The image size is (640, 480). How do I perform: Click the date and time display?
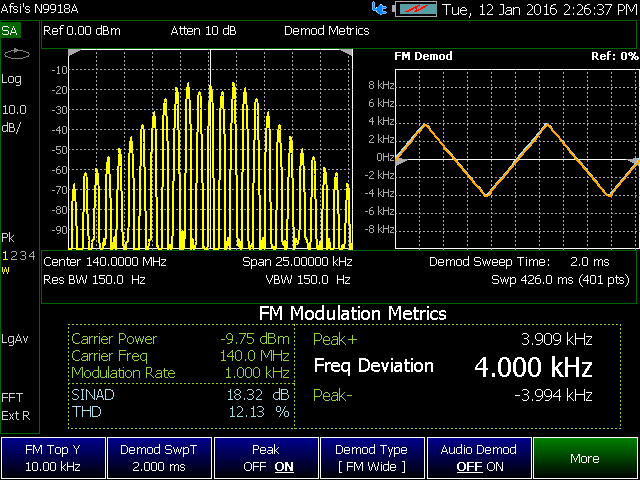click(540, 9)
